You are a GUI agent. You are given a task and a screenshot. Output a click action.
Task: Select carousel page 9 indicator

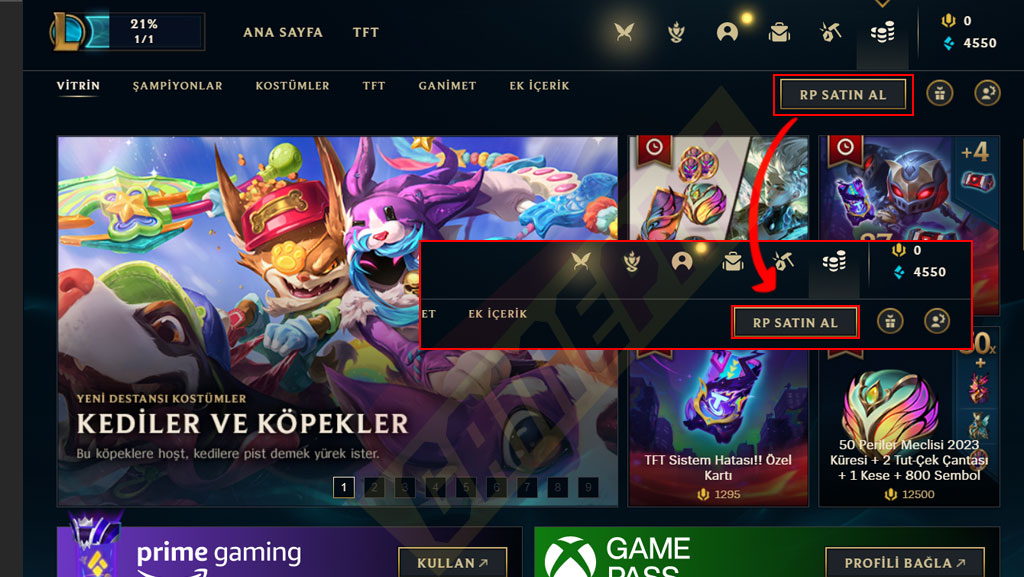pyautogui.click(x=588, y=487)
